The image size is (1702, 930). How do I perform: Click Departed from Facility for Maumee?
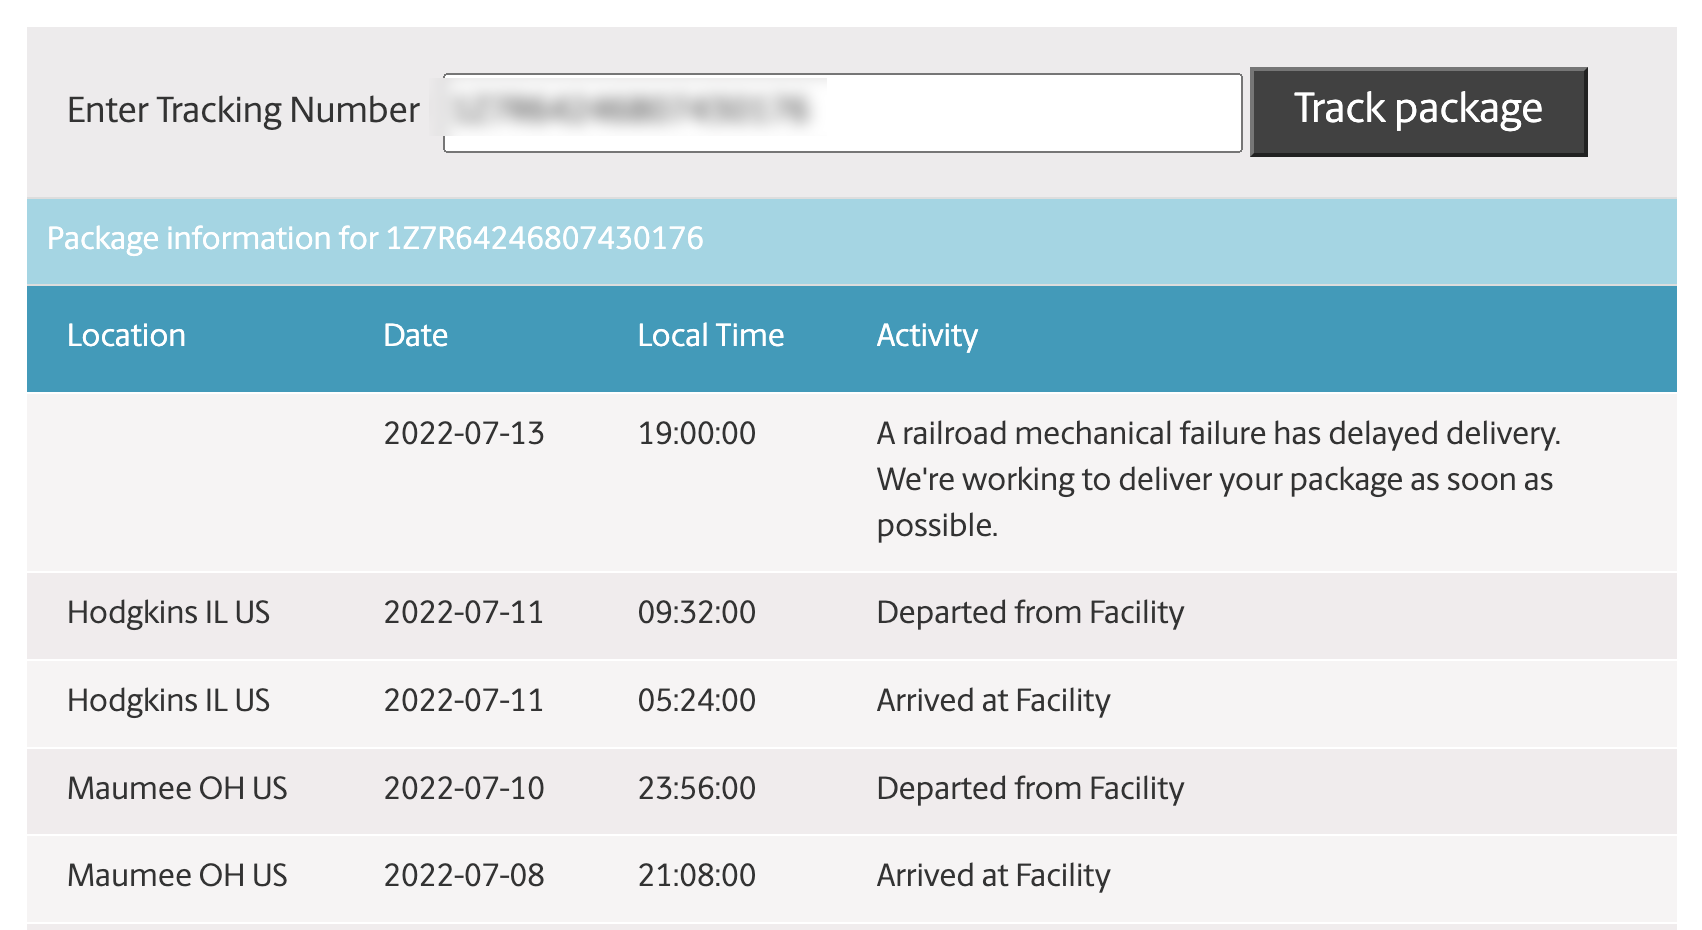(x=1029, y=789)
